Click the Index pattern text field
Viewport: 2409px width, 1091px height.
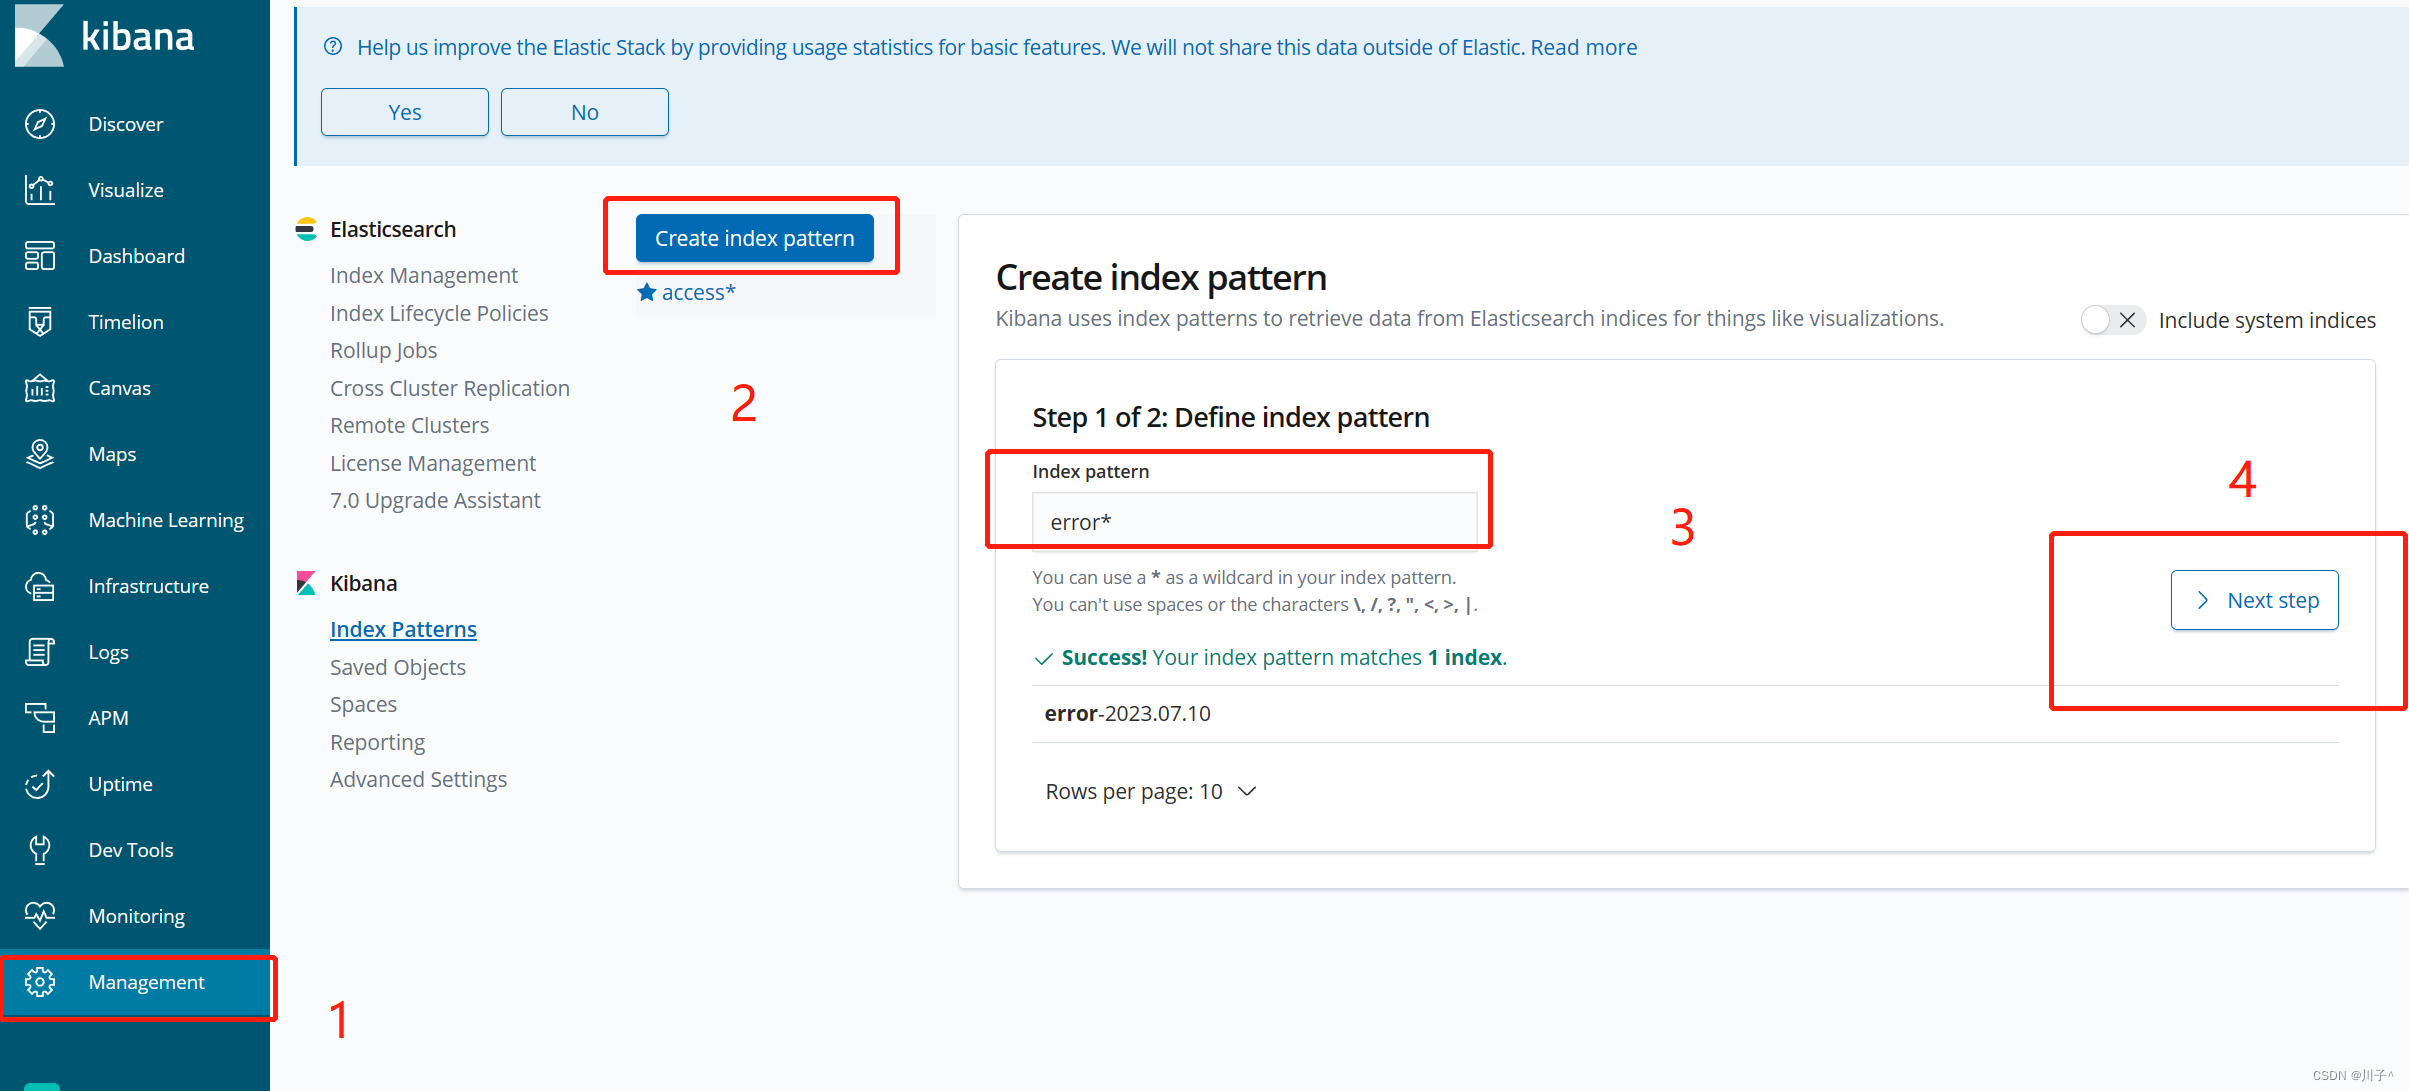(1253, 522)
